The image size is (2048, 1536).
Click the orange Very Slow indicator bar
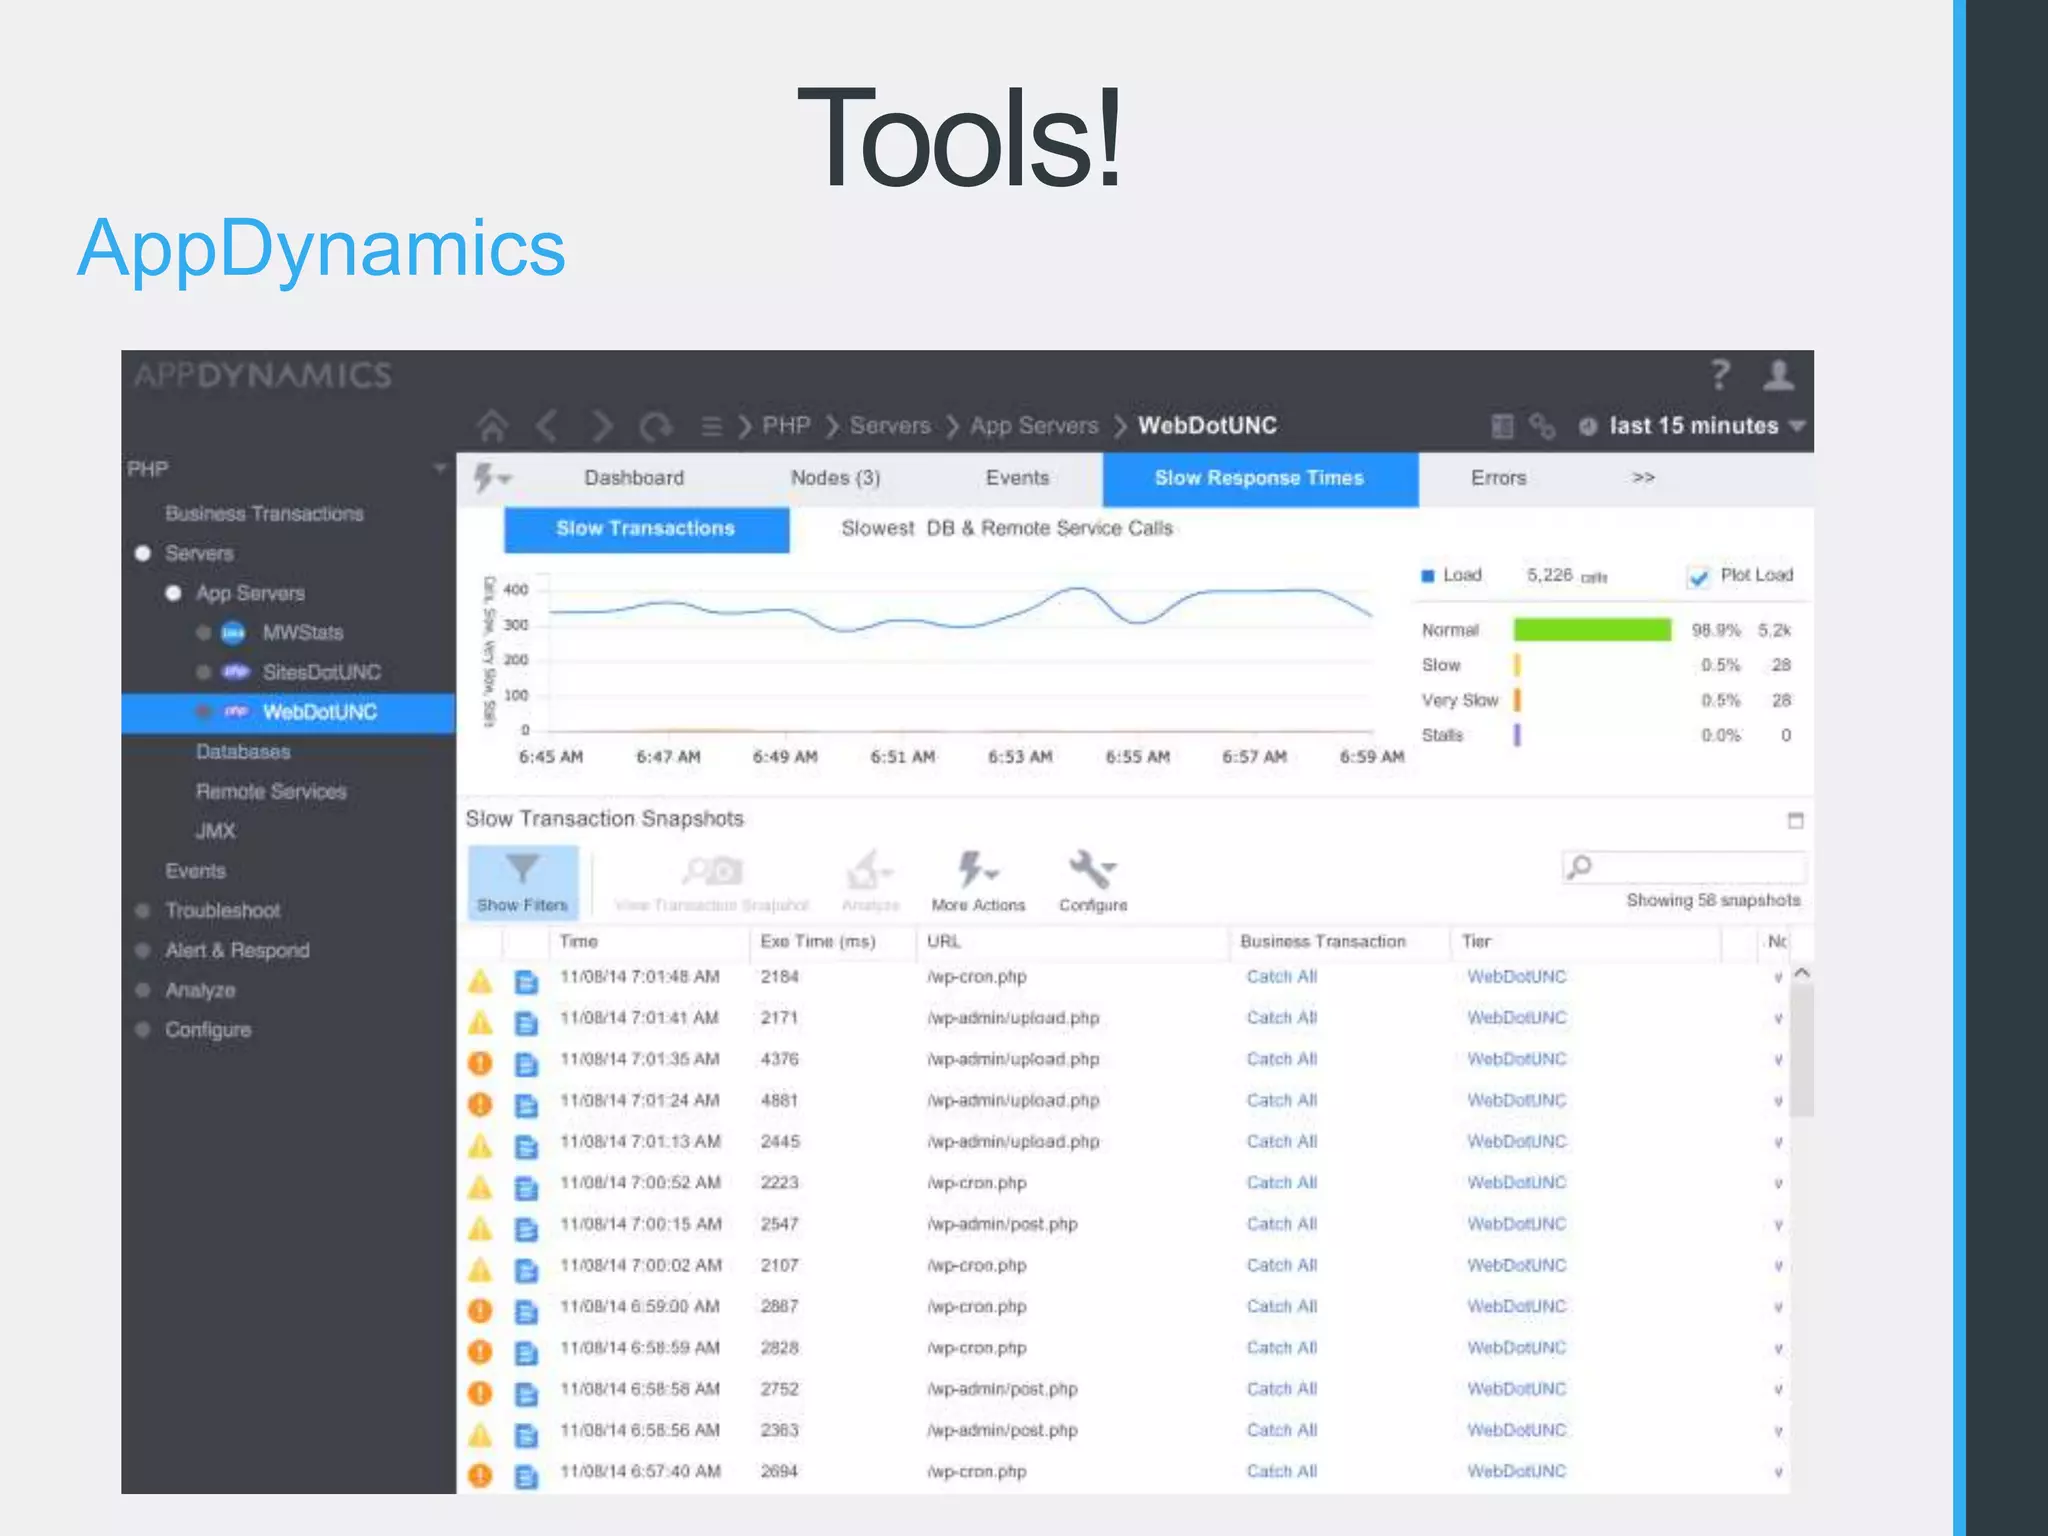(1517, 700)
